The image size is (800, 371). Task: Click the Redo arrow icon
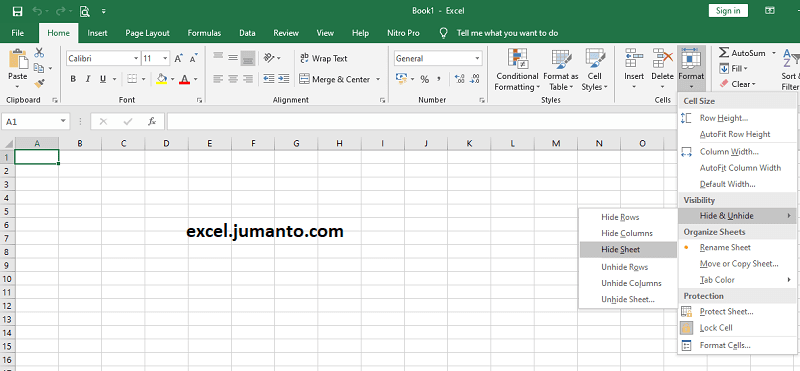click(x=60, y=11)
